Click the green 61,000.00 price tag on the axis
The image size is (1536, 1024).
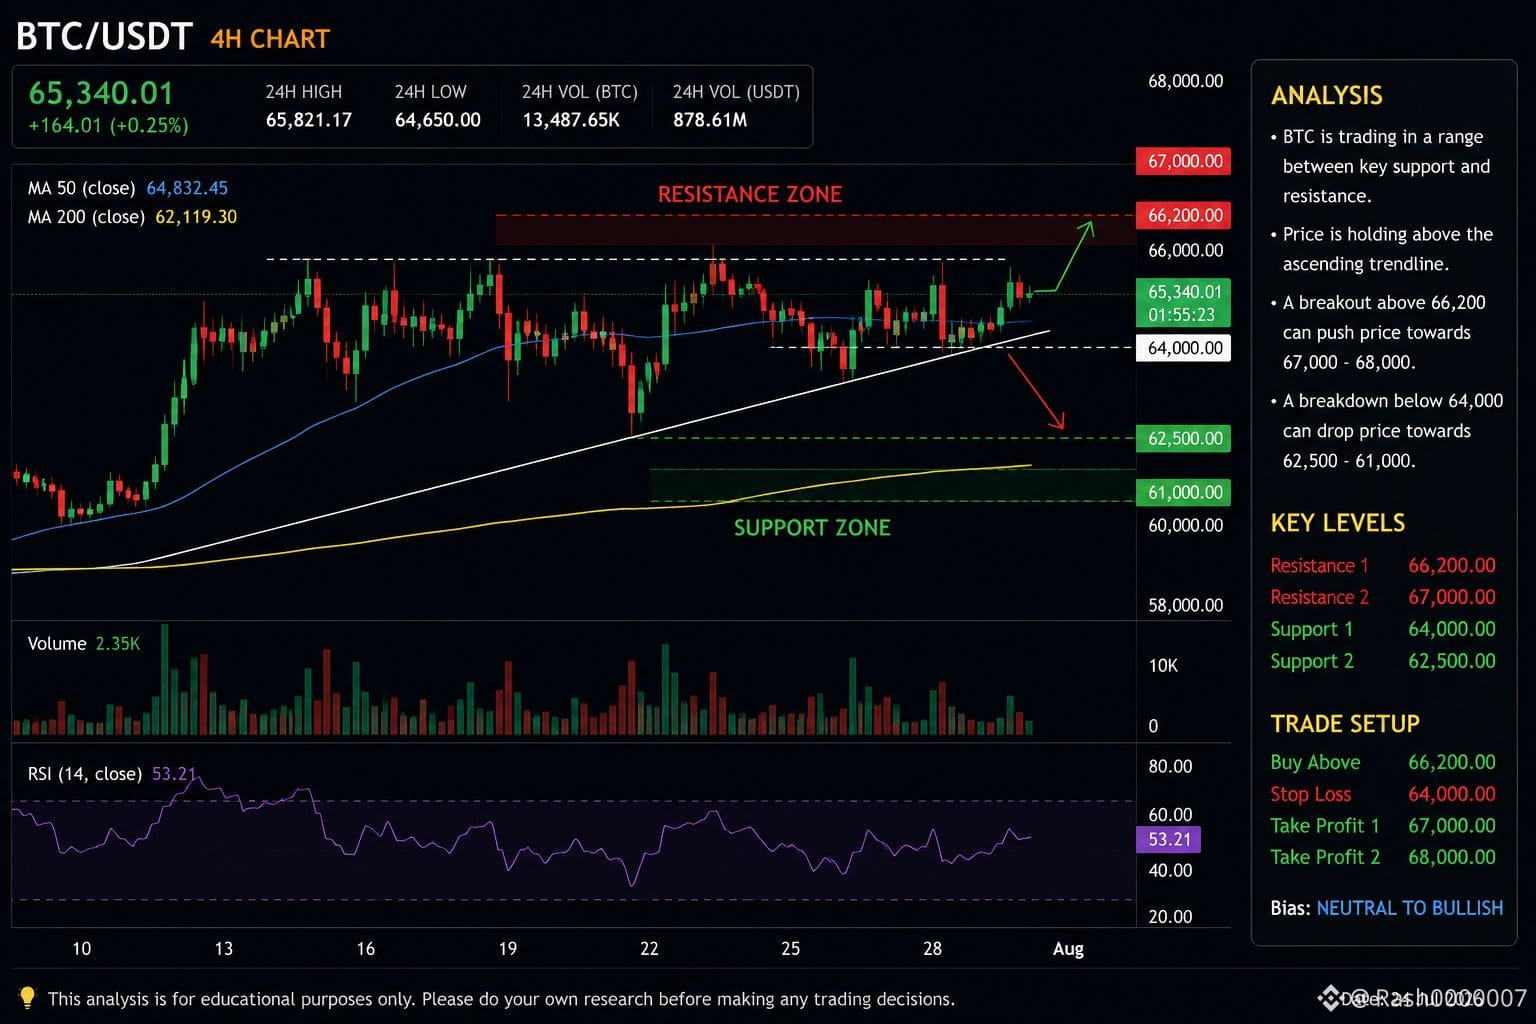(x=1183, y=492)
